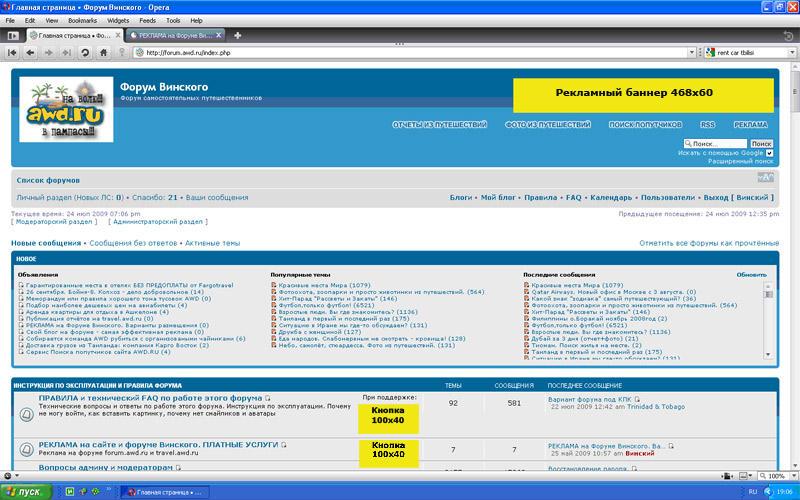800x500 pixels.
Task: Click the awd.ru forum logo
Action: click(66, 109)
